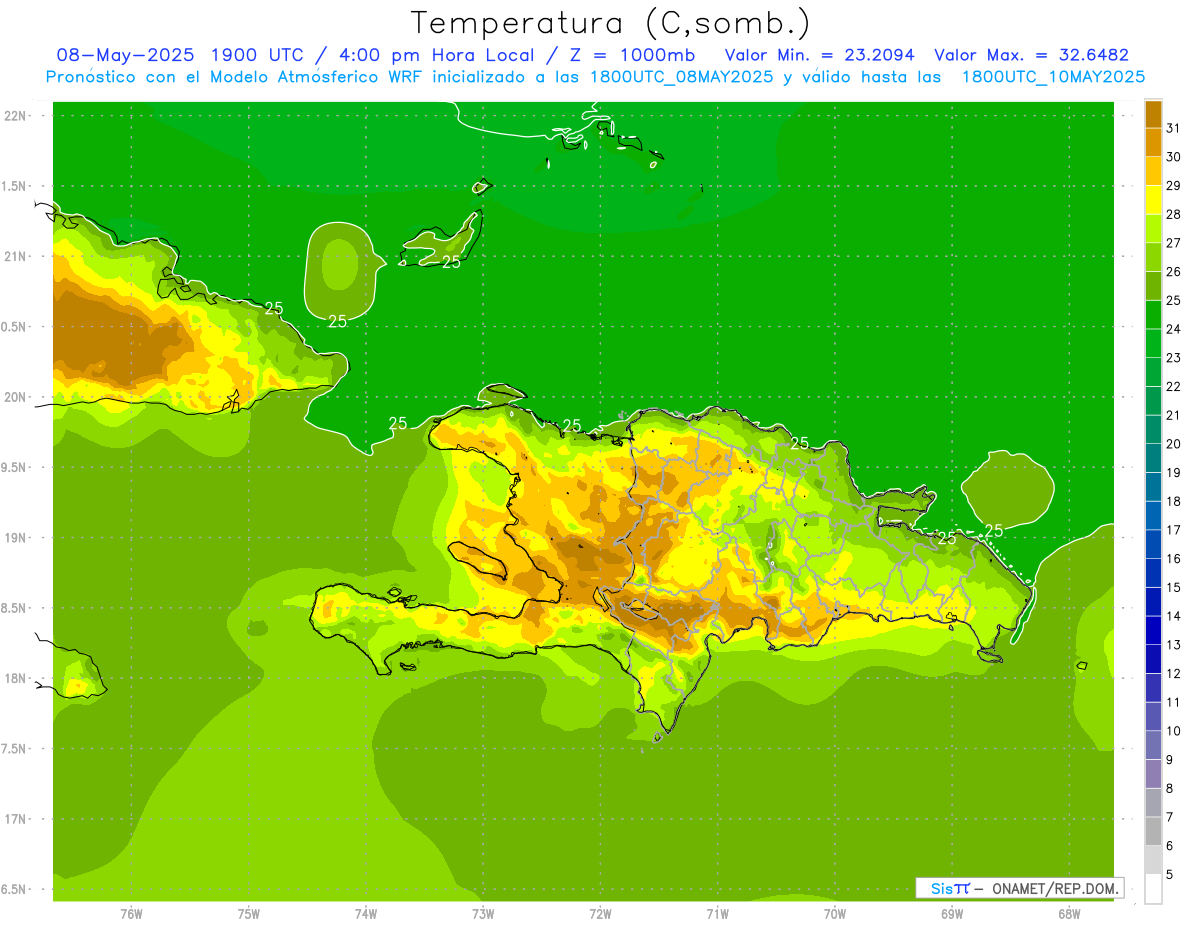
Task: Click initialization time "1800UTC_08MAY2025"
Action: coord(679,77)
